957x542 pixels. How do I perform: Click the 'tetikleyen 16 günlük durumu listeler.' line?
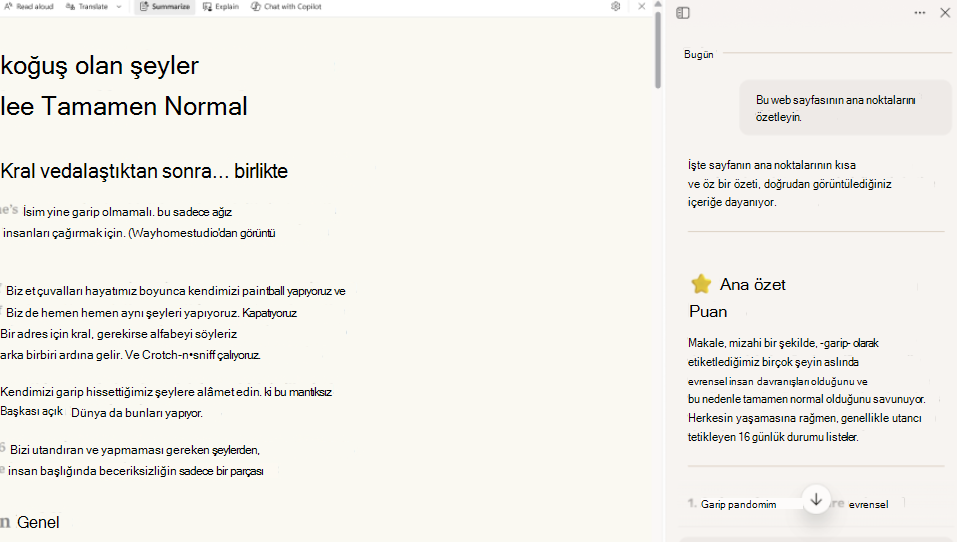[x=773, y=437]
